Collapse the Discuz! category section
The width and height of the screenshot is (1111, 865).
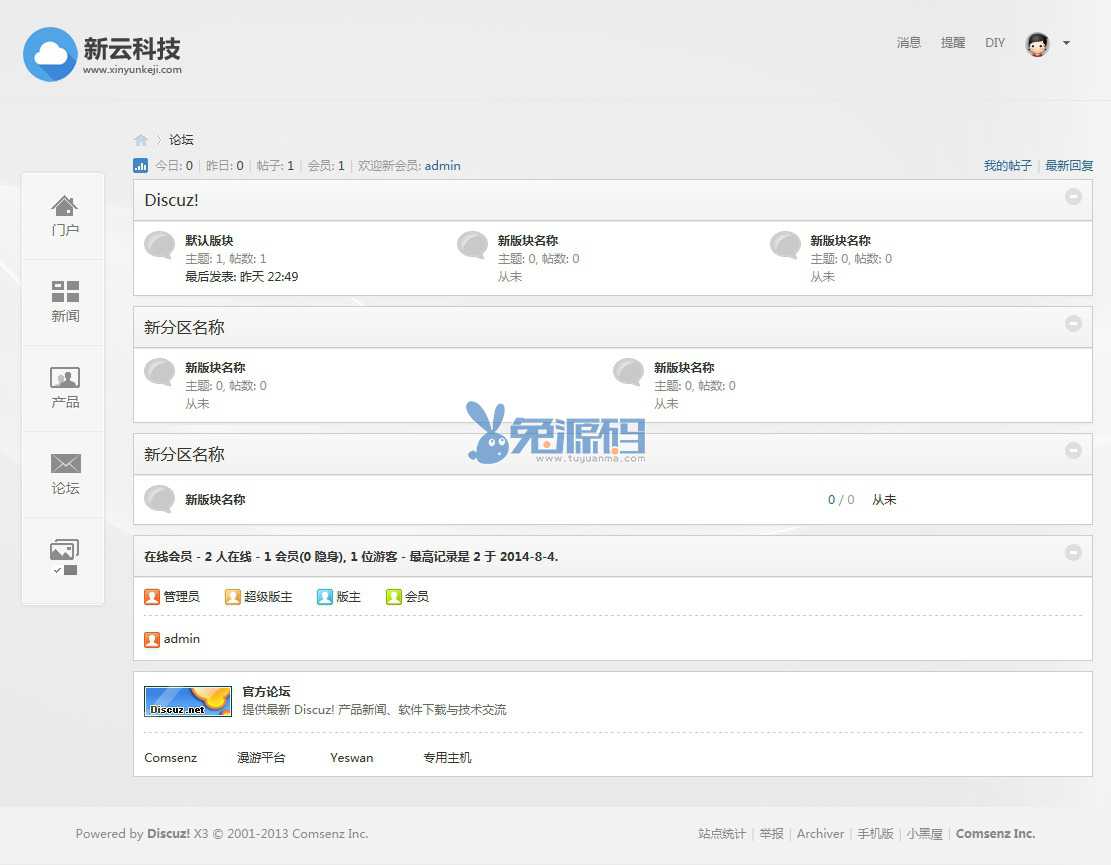pyautogui.click(x=1073, y=197)
